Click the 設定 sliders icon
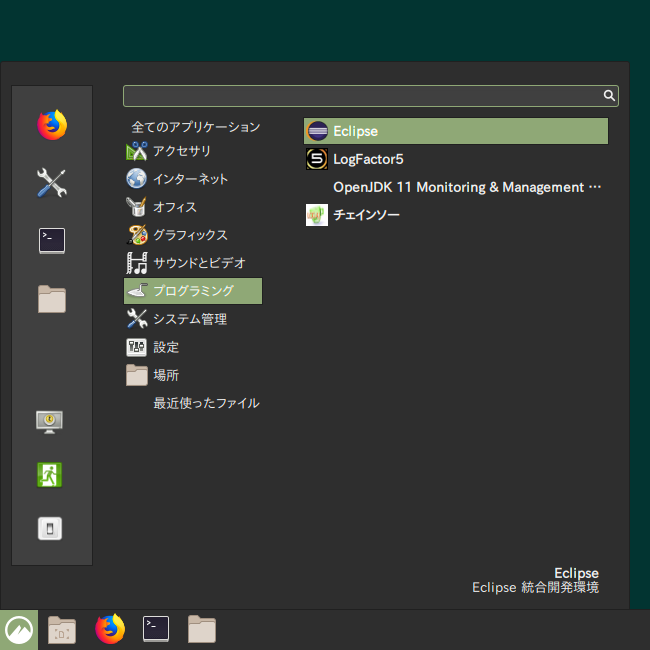650x650 pixels. click(137, 347)
